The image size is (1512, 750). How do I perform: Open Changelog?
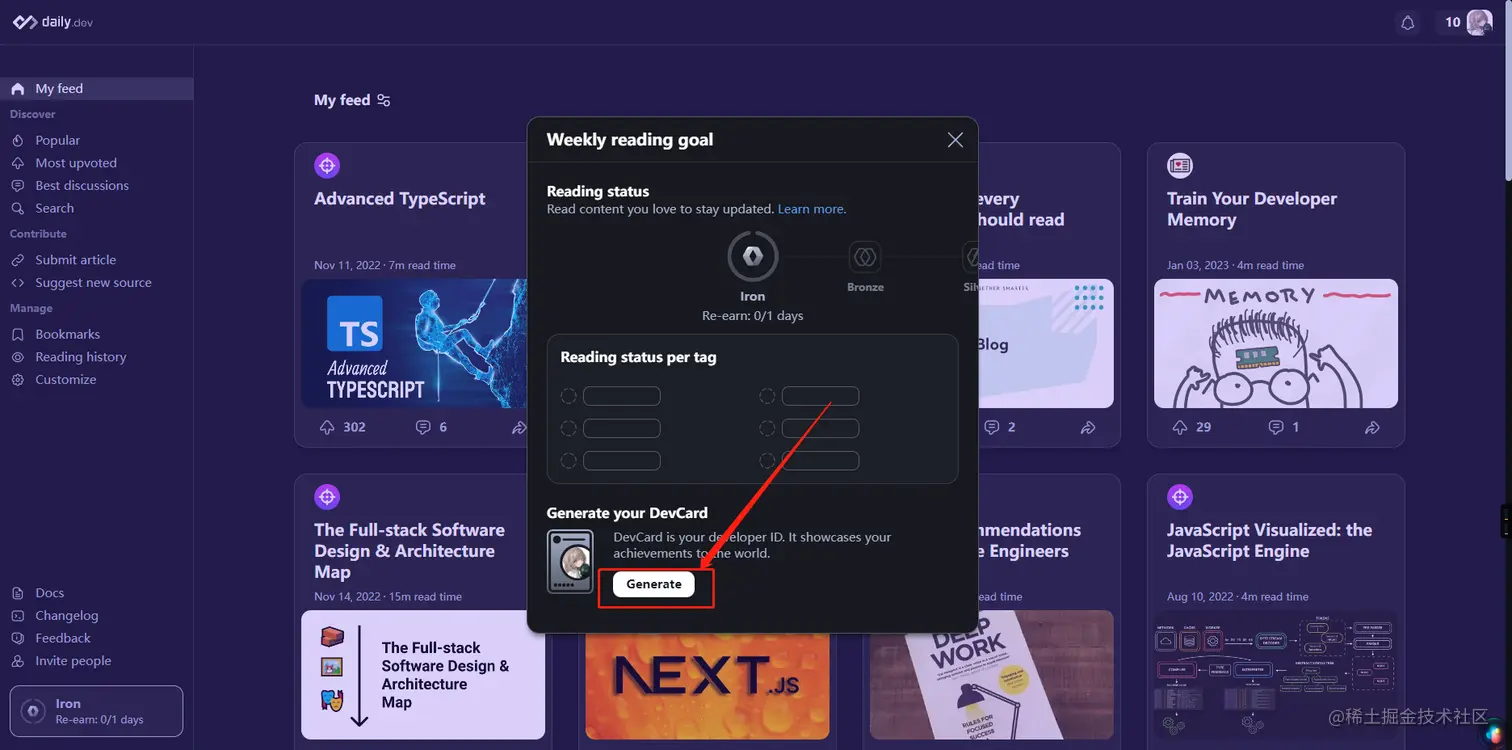tap(67, 616)
